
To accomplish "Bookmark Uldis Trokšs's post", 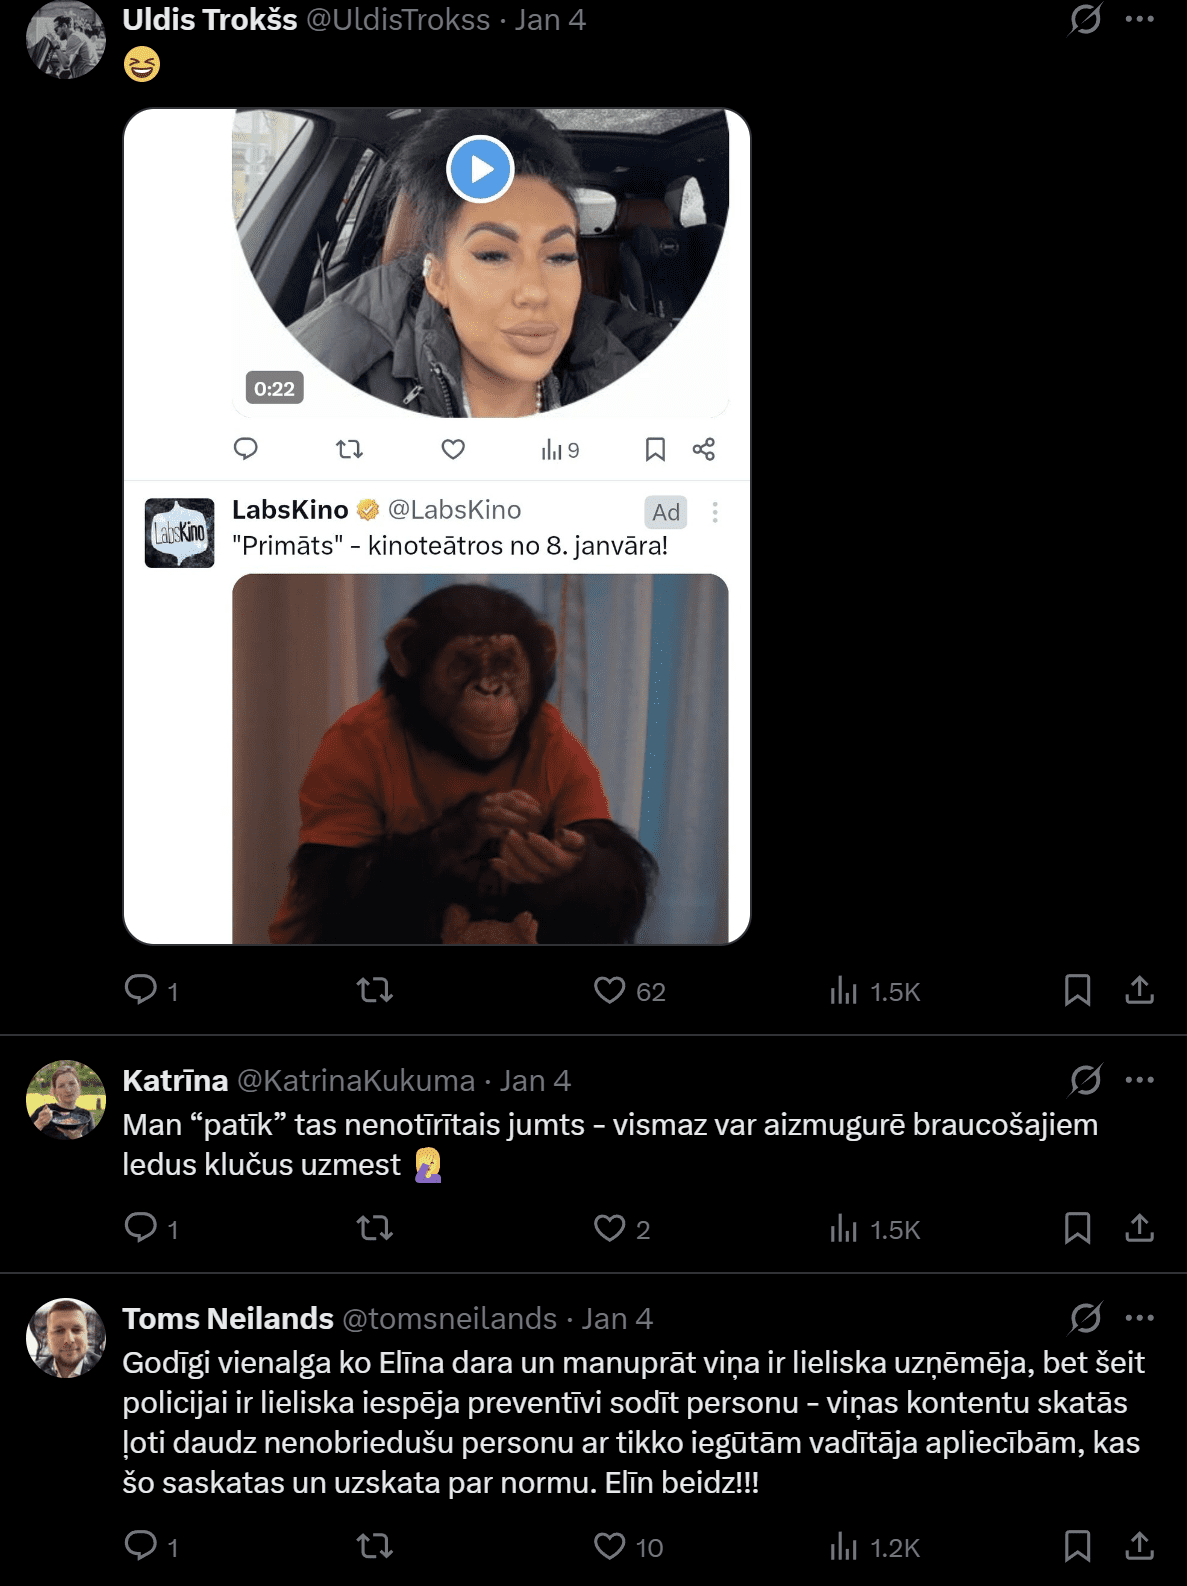I will point(1077,990).
